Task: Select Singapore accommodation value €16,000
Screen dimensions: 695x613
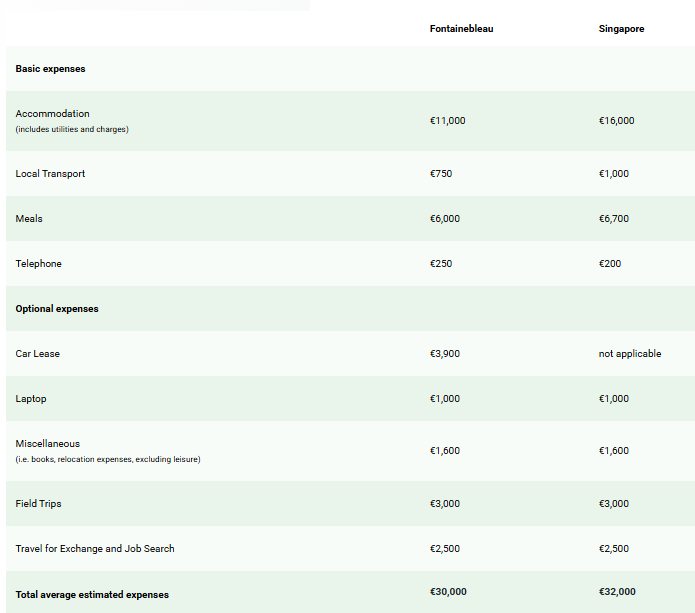Action: tap(617, 121)
